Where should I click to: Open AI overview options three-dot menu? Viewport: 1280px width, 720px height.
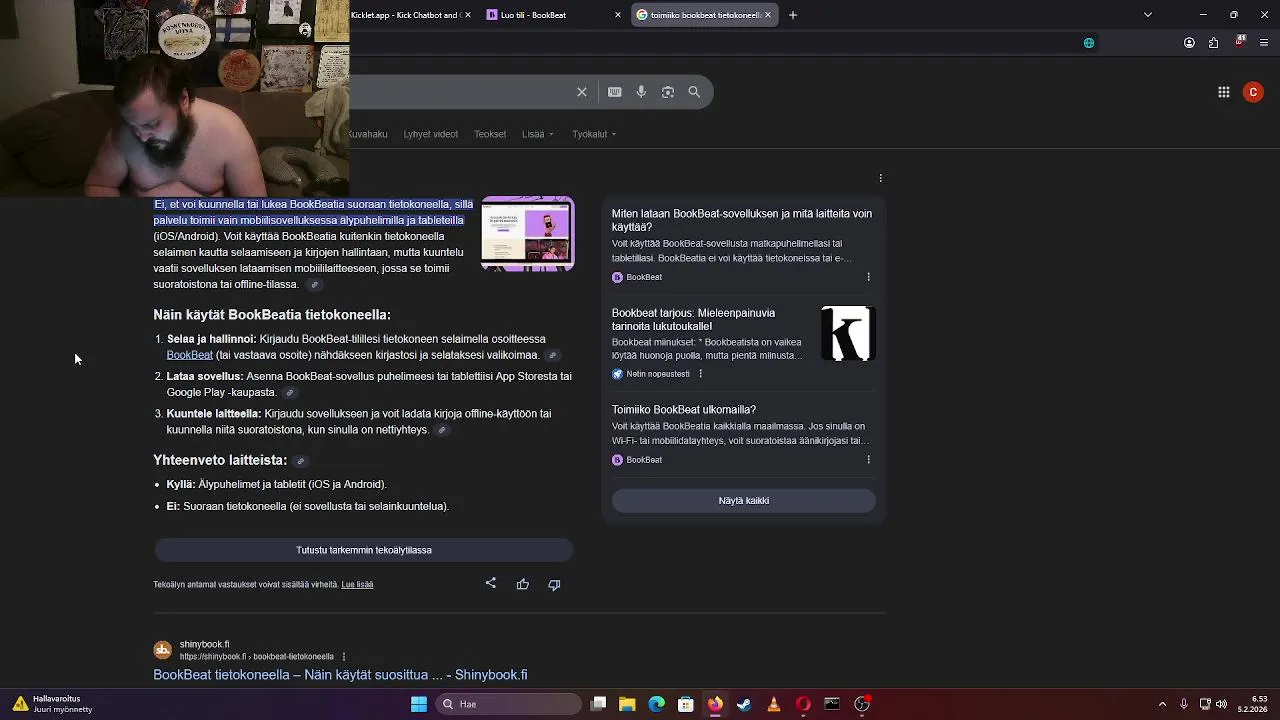pyautogui.click(x=880, y=178)
